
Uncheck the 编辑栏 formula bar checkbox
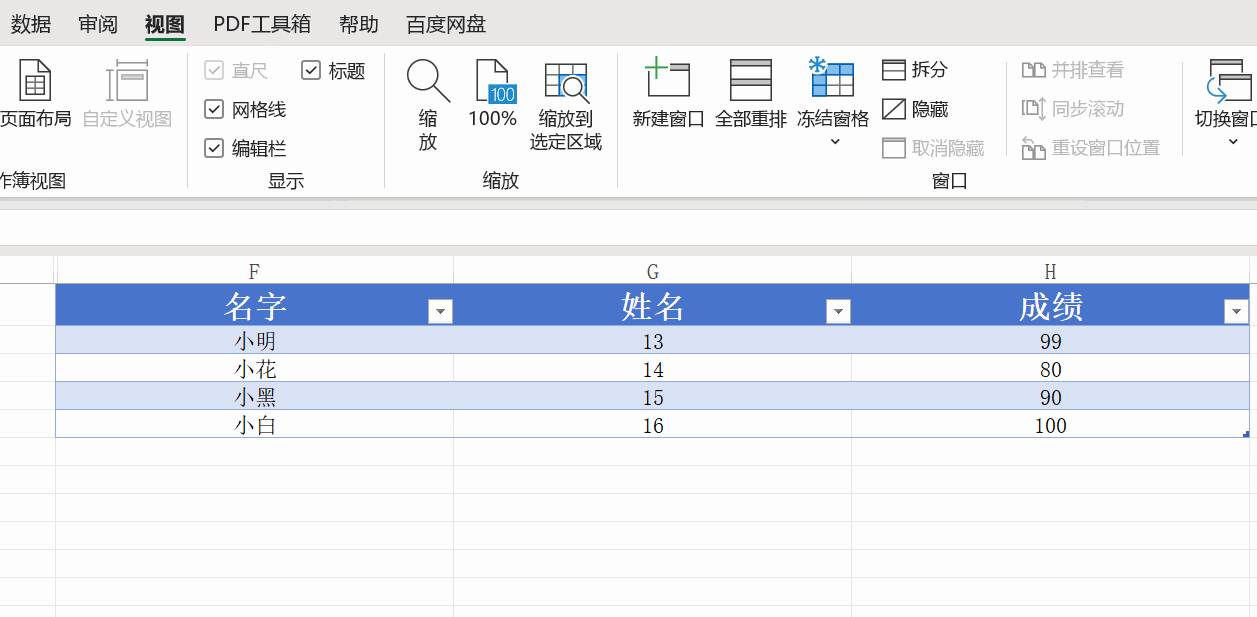point(214,148)
